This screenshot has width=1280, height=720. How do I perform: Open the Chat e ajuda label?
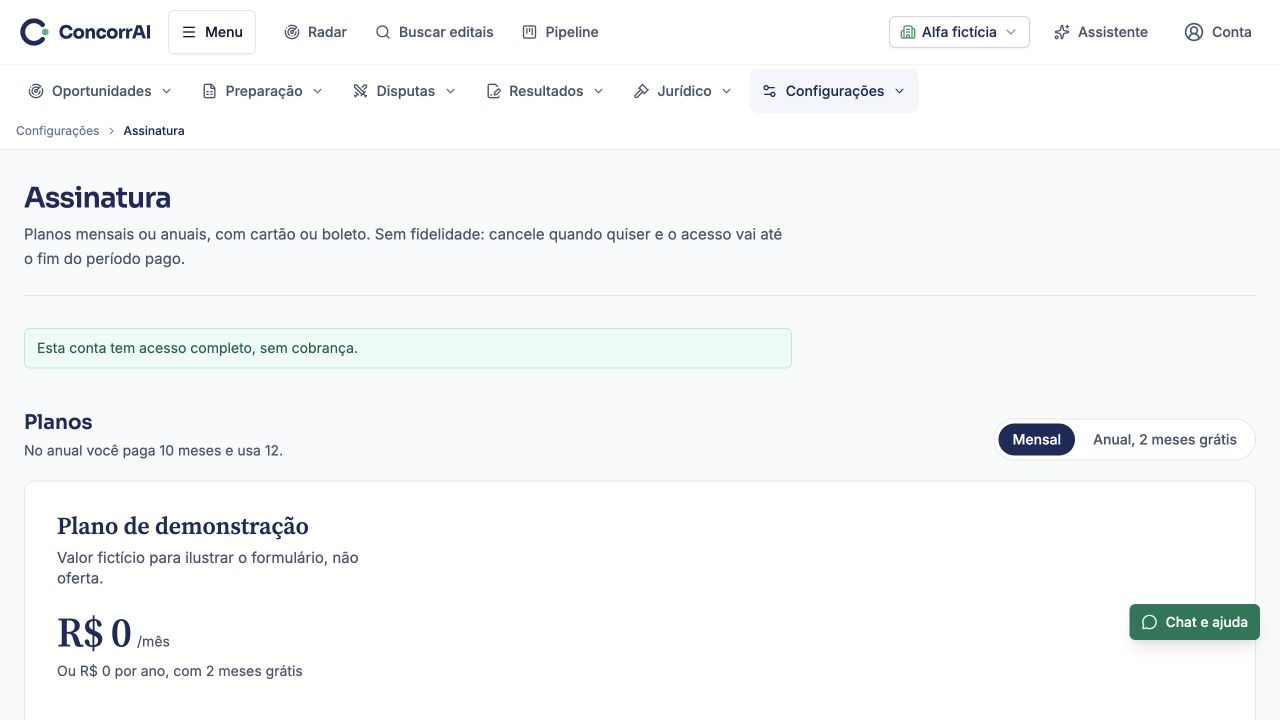pos(1207,622)
